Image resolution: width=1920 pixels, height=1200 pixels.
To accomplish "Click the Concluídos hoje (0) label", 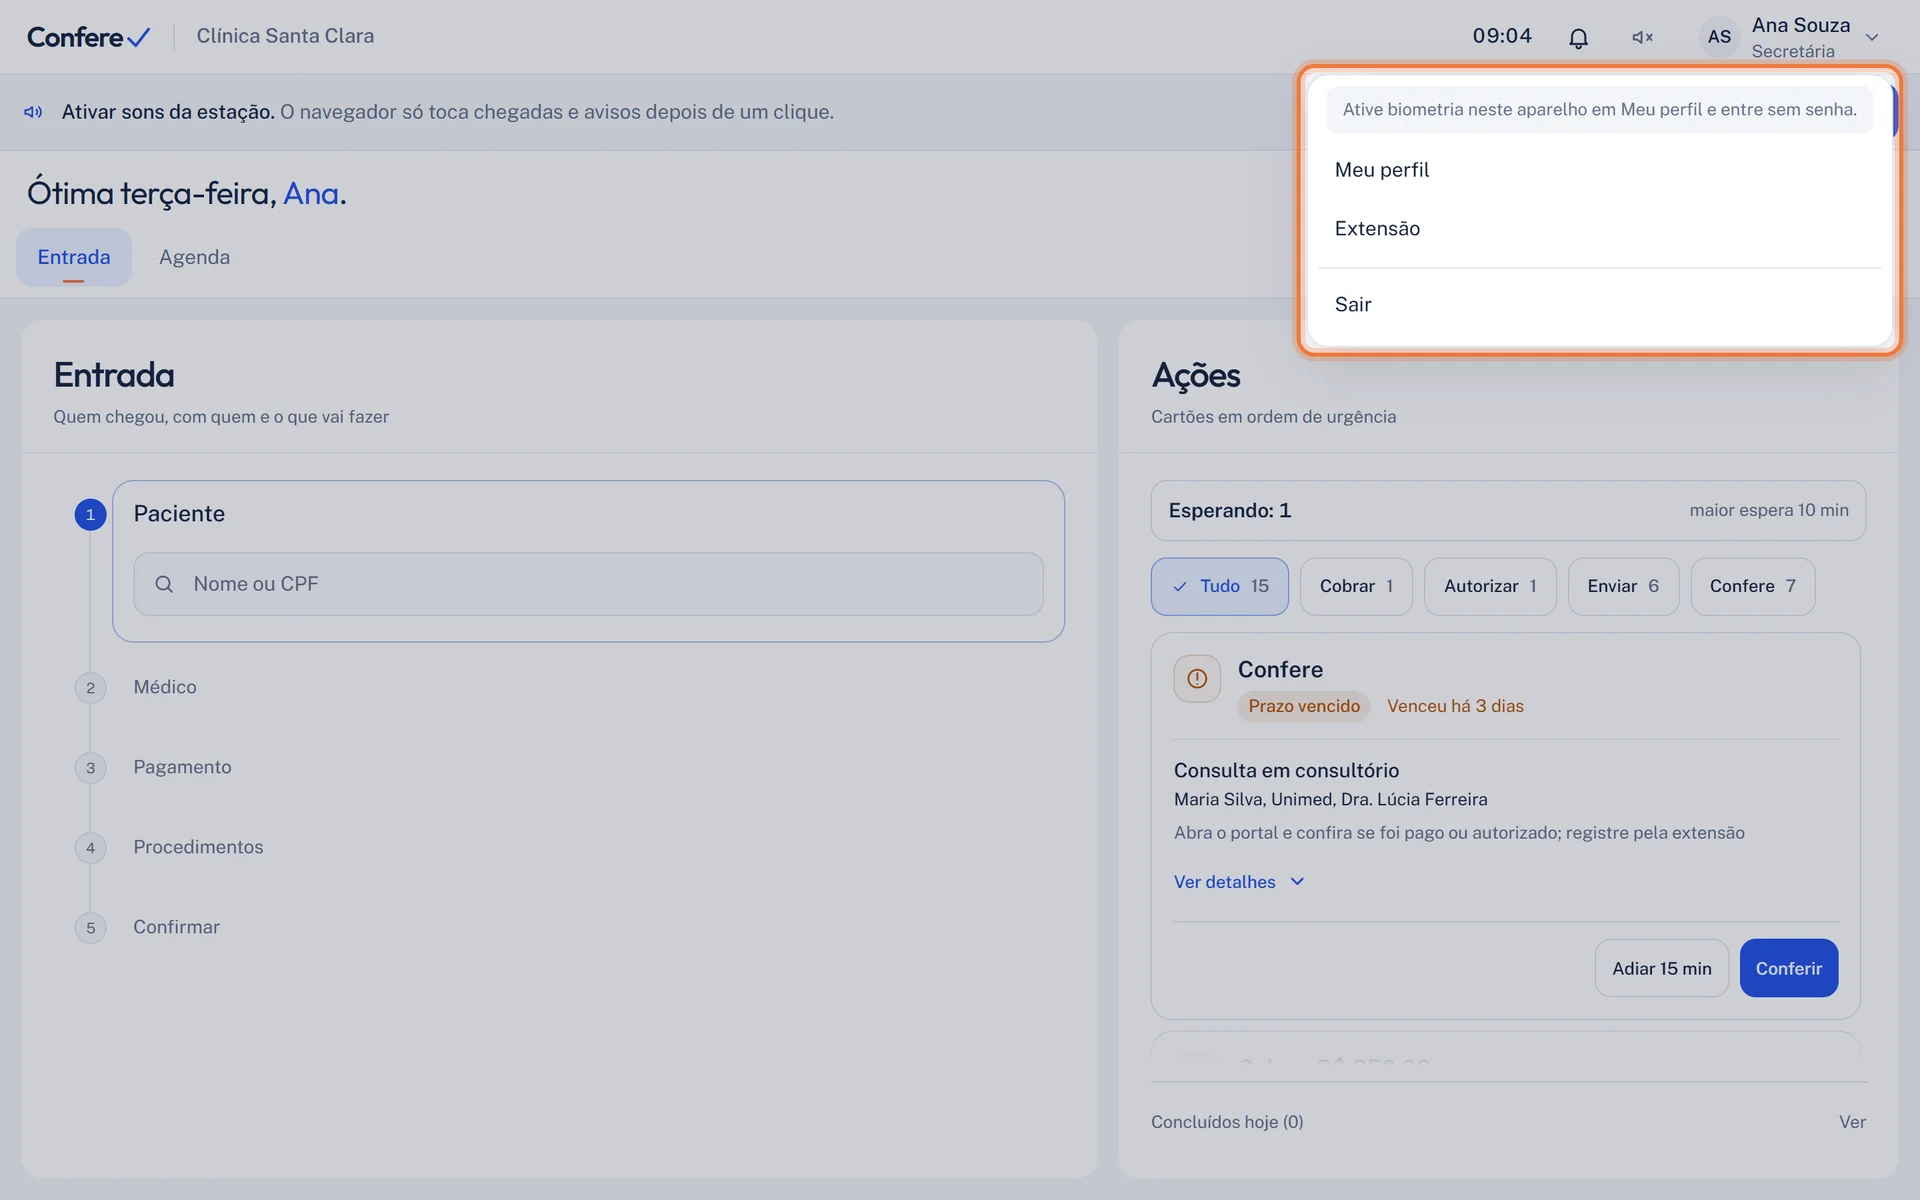I will (x=1227, y=1122).
